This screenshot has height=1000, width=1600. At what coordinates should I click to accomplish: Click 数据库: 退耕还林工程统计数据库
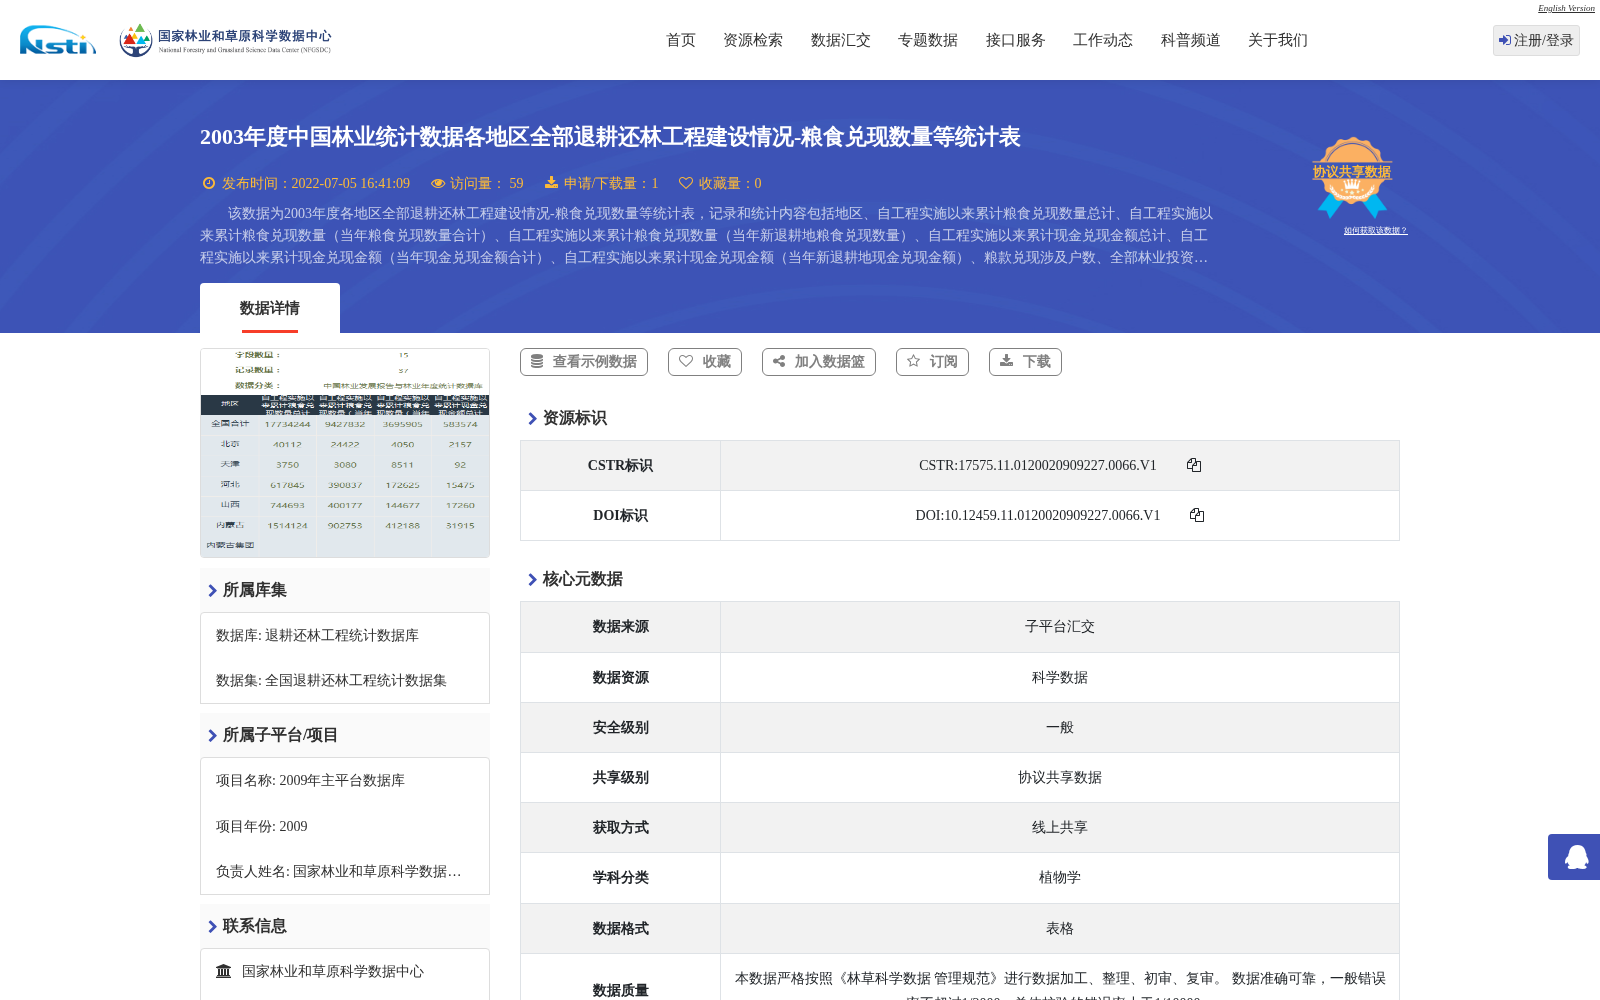pos(317,636)
